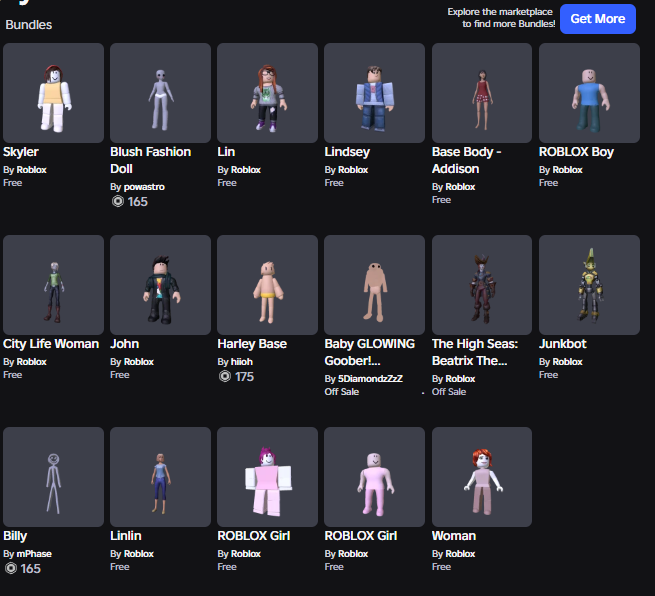655x596 pixels.
Task: Open creator powastro's profile link
Action: 144,187
